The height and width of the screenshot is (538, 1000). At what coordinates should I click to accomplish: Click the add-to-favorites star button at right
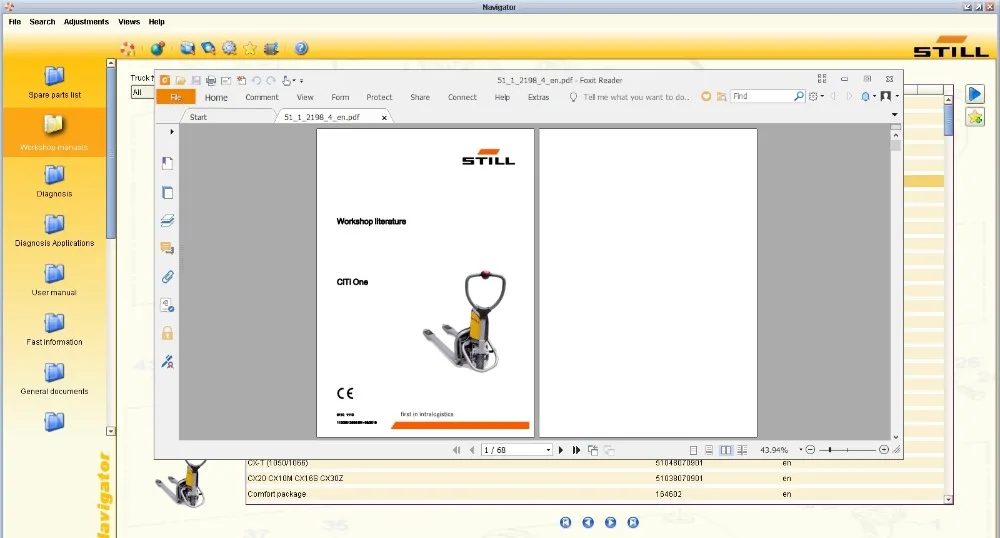coord(974,117)
